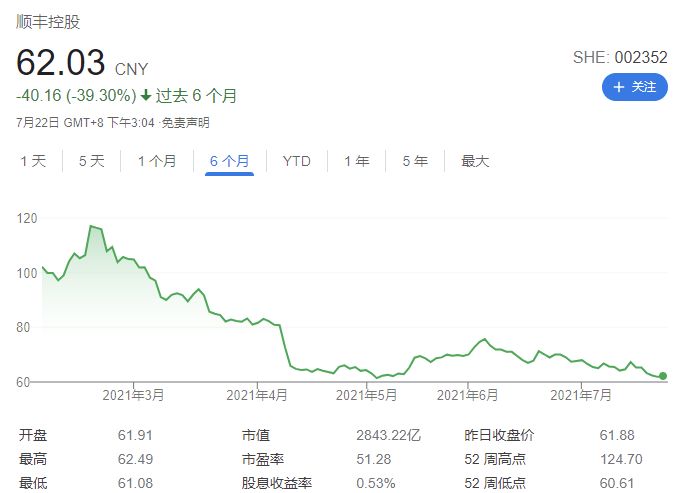697x493 pixels.
Task: Click the 62.03 current price value
Action: tap(60, 62)
